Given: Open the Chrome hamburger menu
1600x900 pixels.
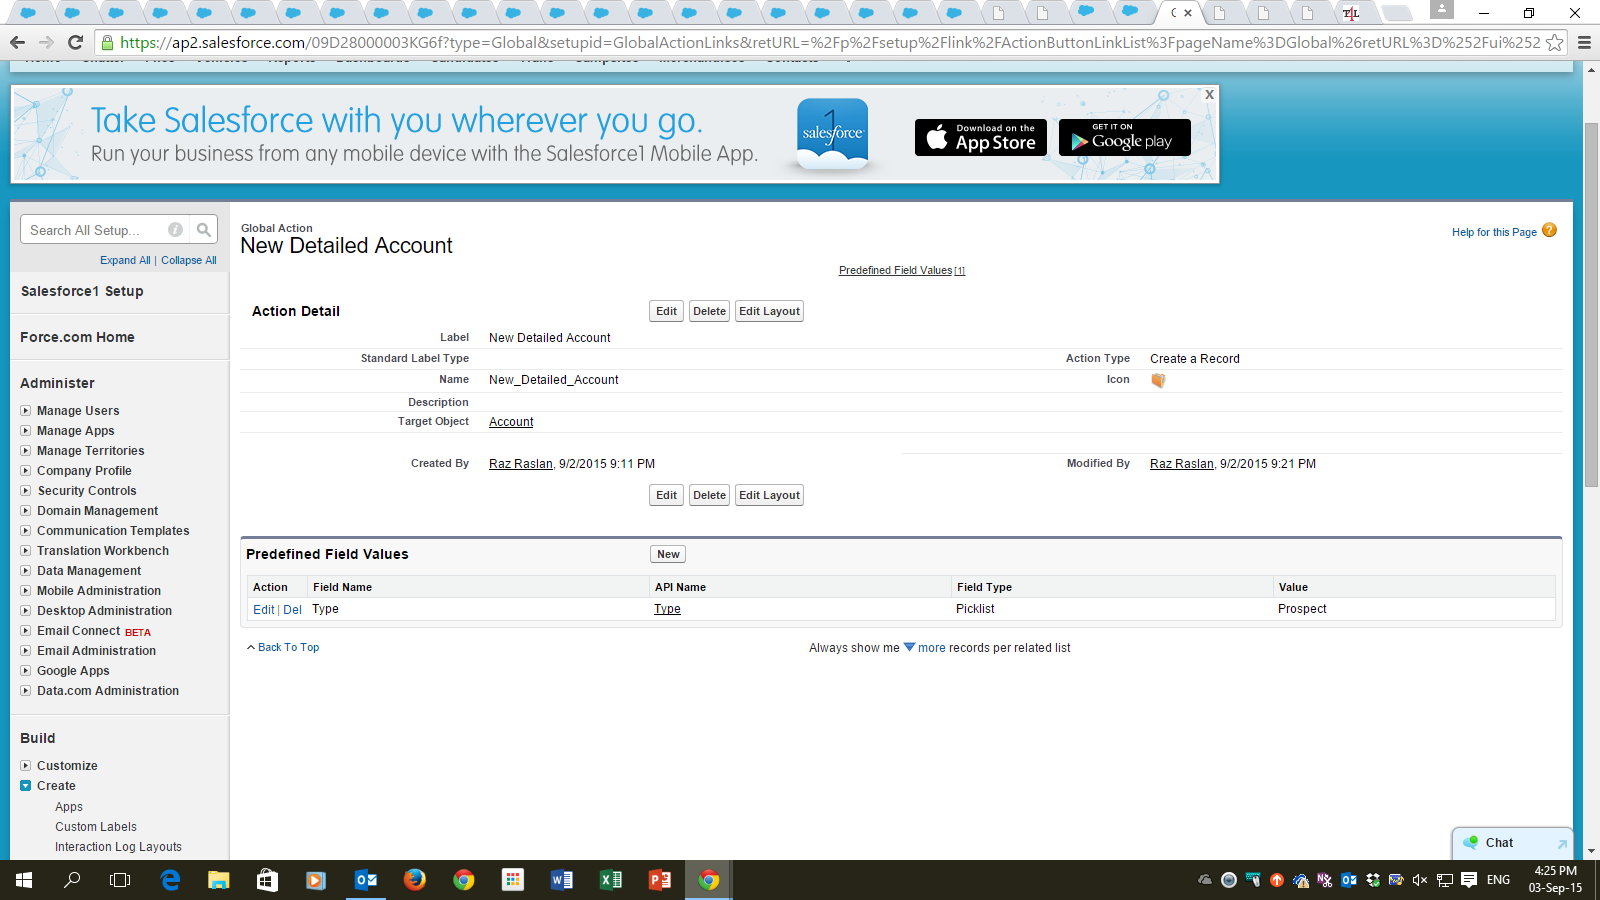Looking at the screenshot, I should coord(1584,42).
